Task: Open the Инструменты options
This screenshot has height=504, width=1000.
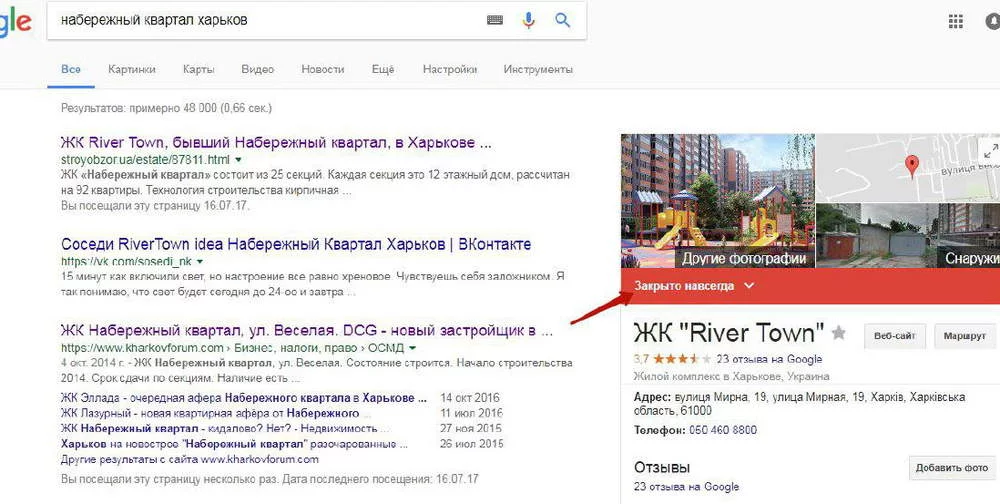Action: [538, 69]
